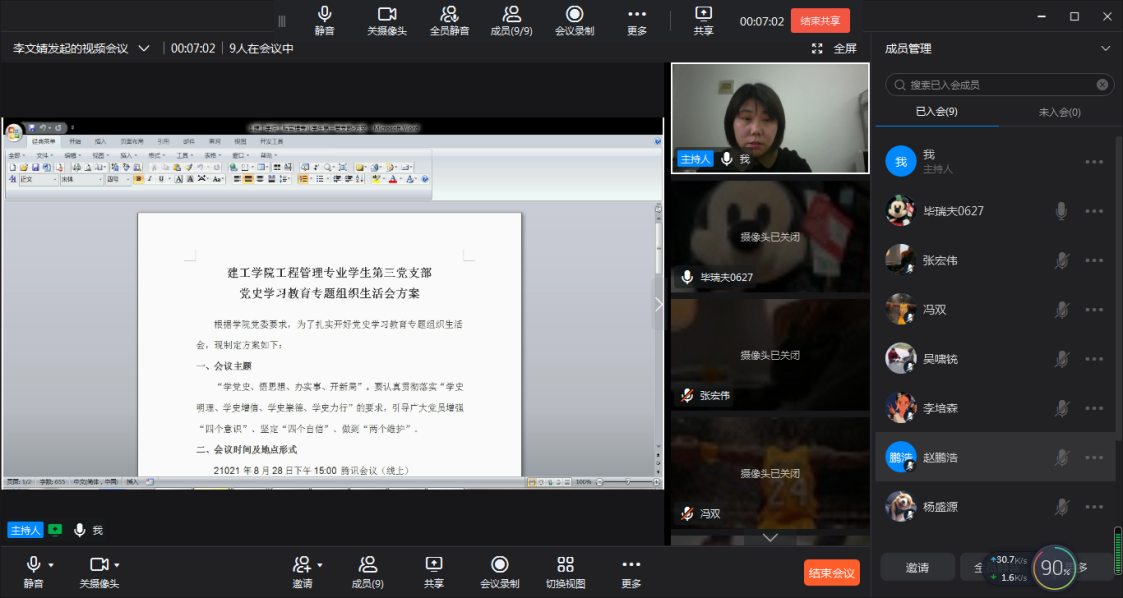1123x598 pixels.
Task: Click the 邀请 invite icon in bottom toolbar
Action: coord(300,565)
